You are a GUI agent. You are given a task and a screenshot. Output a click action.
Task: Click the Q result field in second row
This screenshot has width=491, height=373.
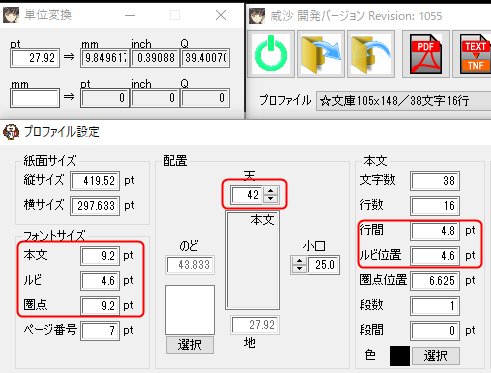pos(205,98)
